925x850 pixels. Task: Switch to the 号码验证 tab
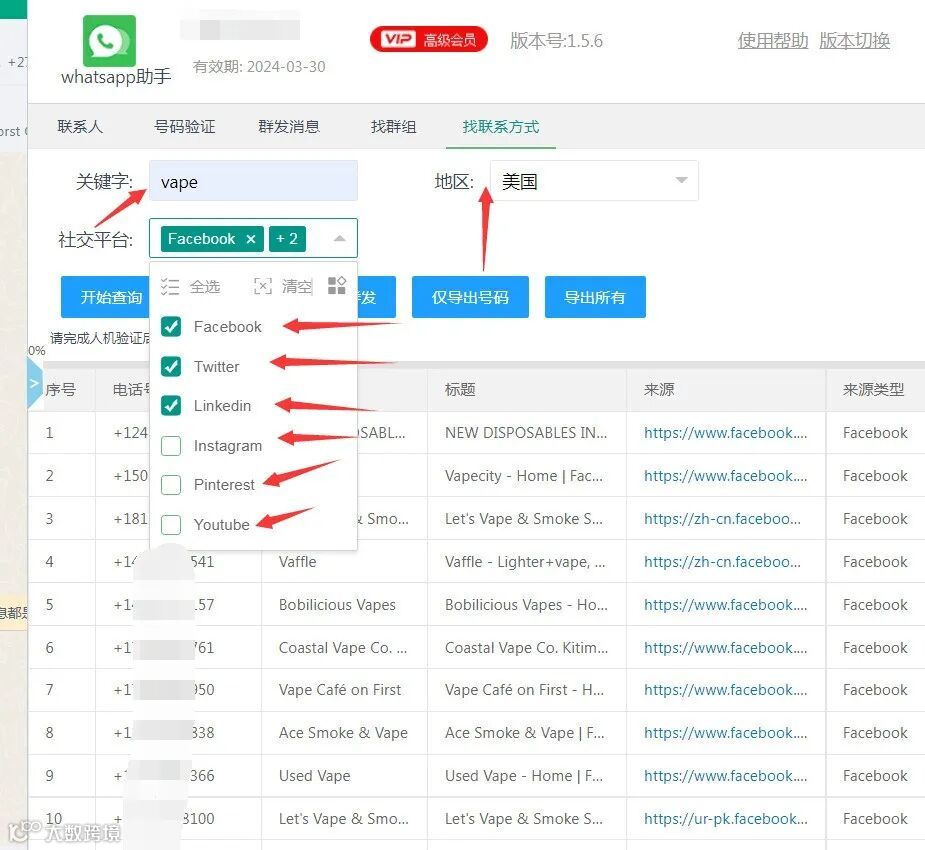click(185, 126)
